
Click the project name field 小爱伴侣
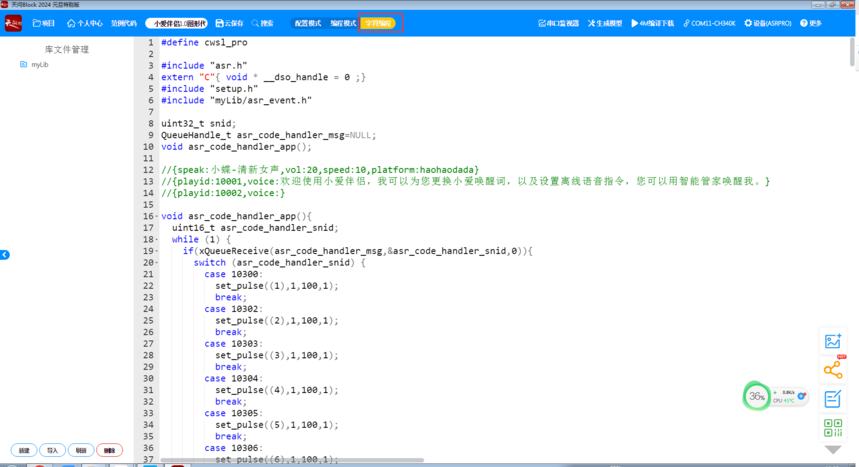pyautogui.click(x=176, y=24)
